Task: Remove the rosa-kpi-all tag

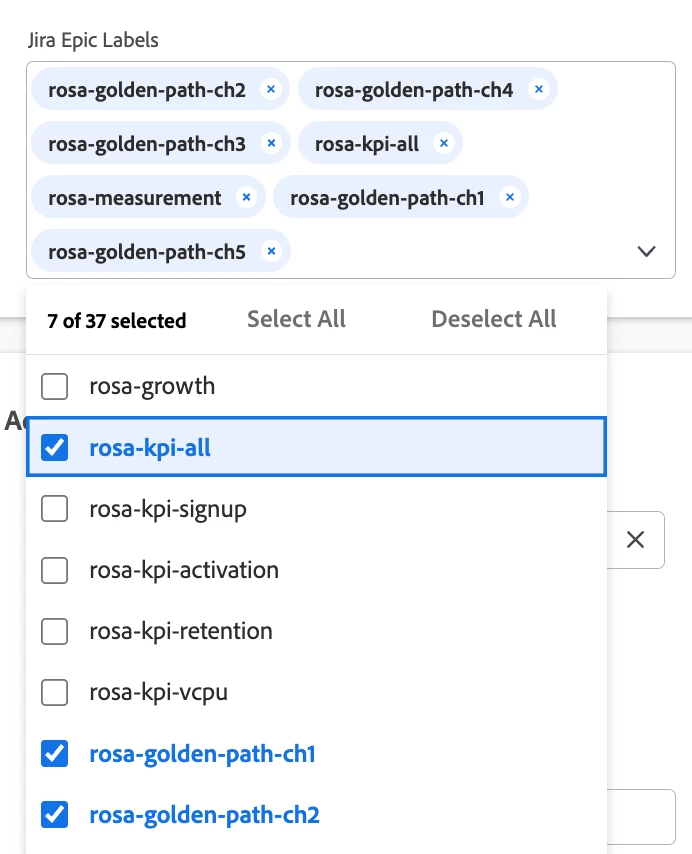Action: 443,144
